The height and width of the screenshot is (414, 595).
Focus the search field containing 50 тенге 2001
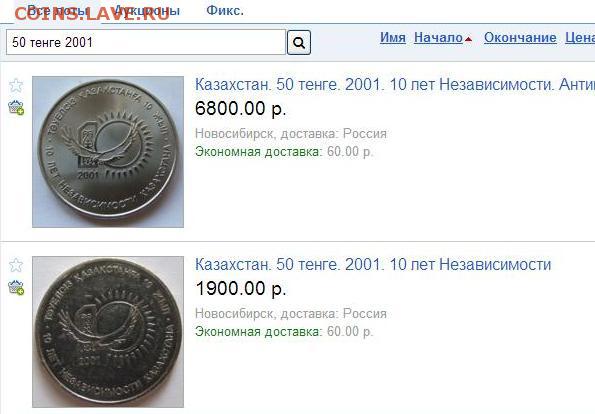(x=146, y=42)
